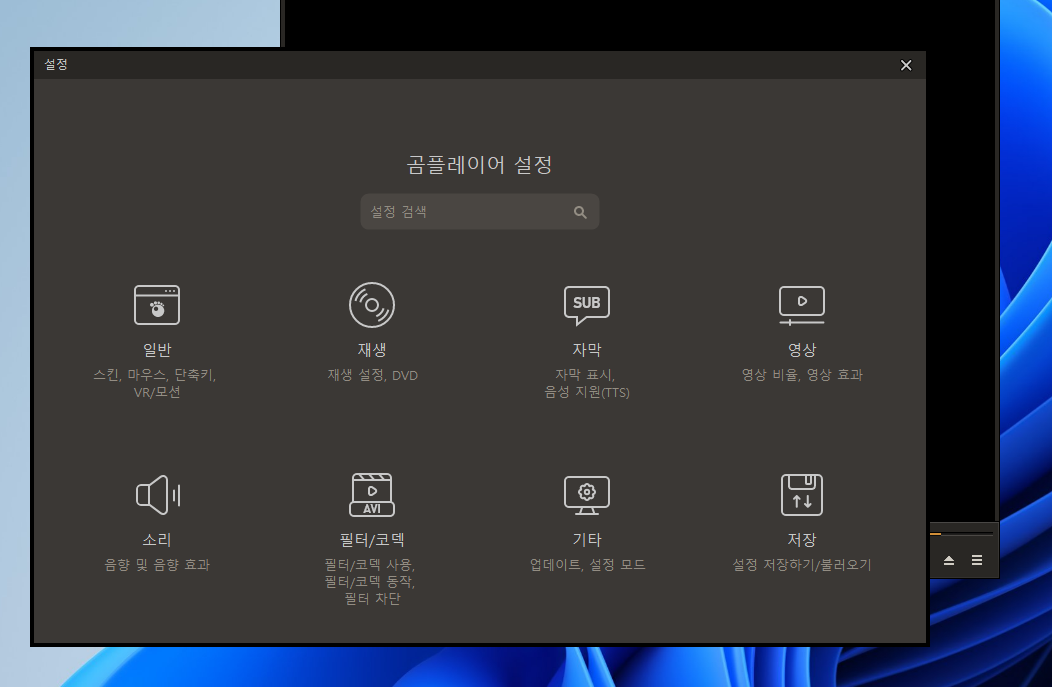Click the 재생 설정, DVD description

[372, 375]
